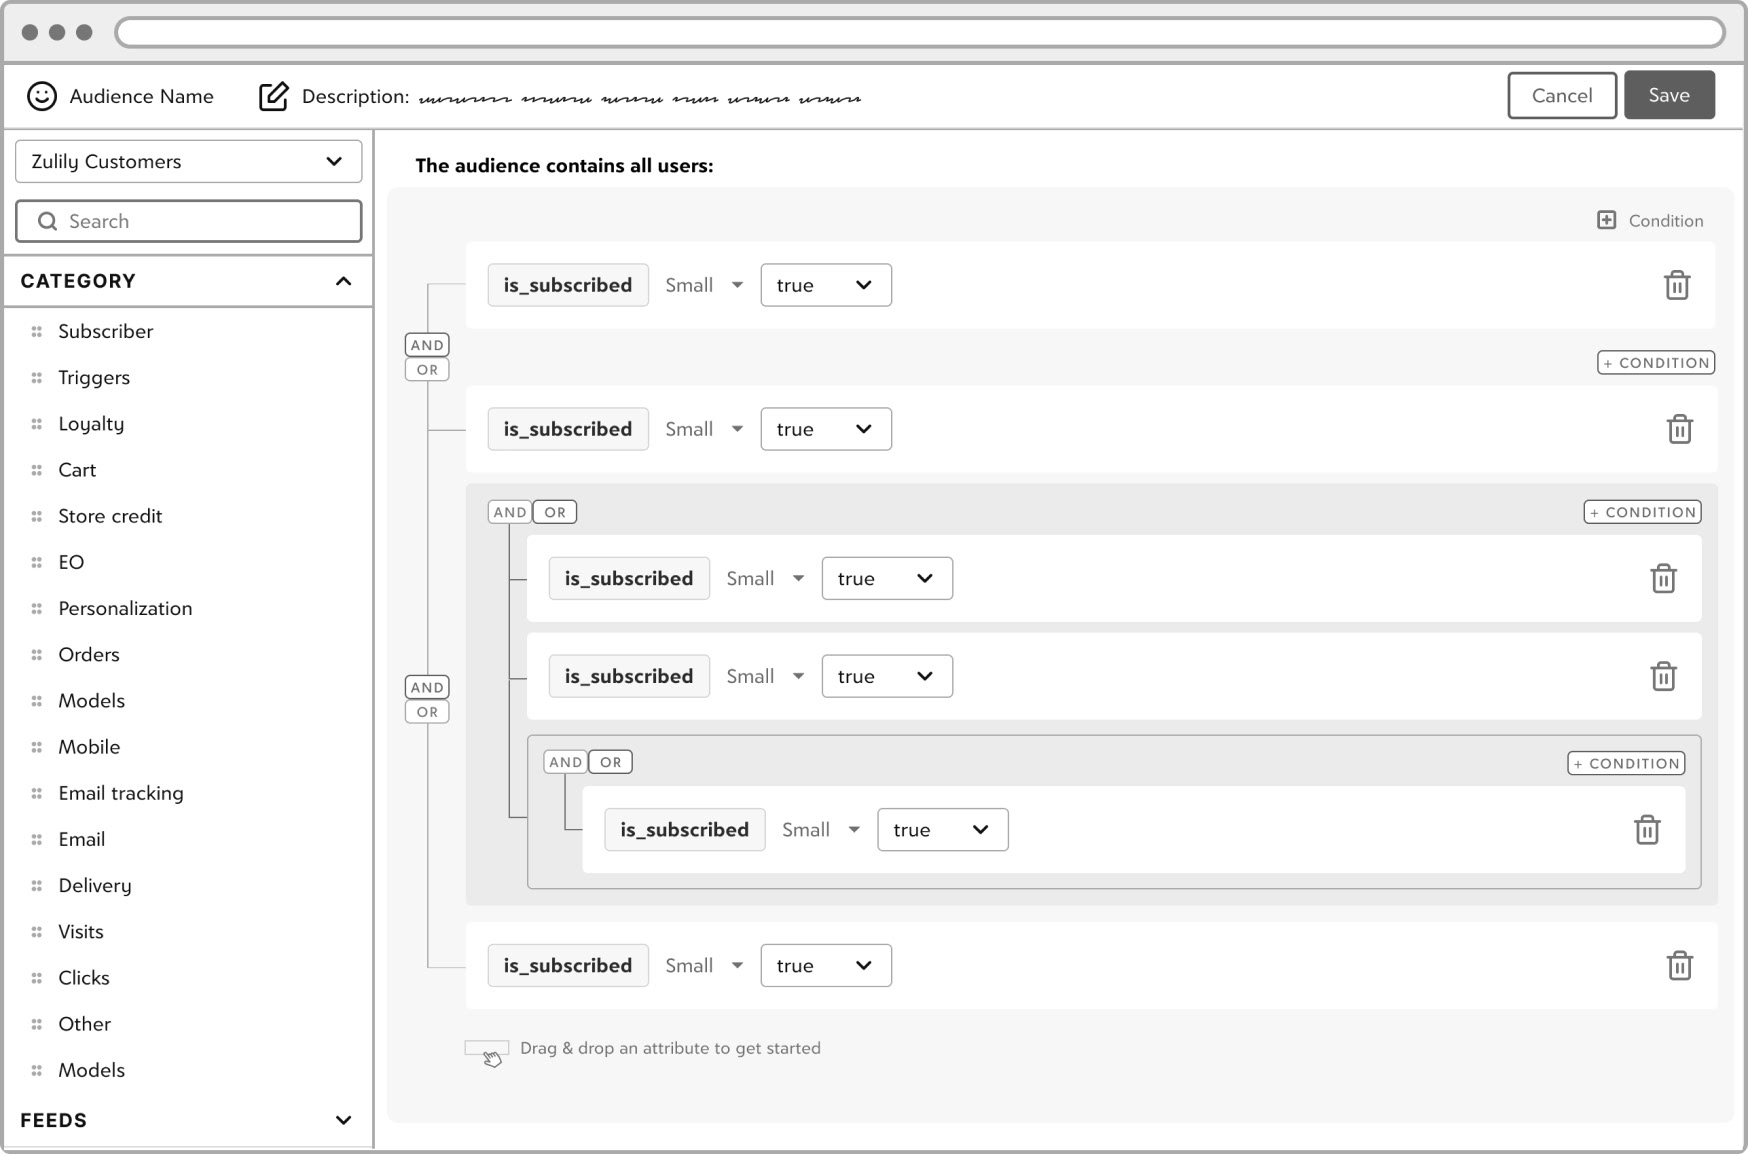Set lower top-level connector to OR

tap(427, 712)
